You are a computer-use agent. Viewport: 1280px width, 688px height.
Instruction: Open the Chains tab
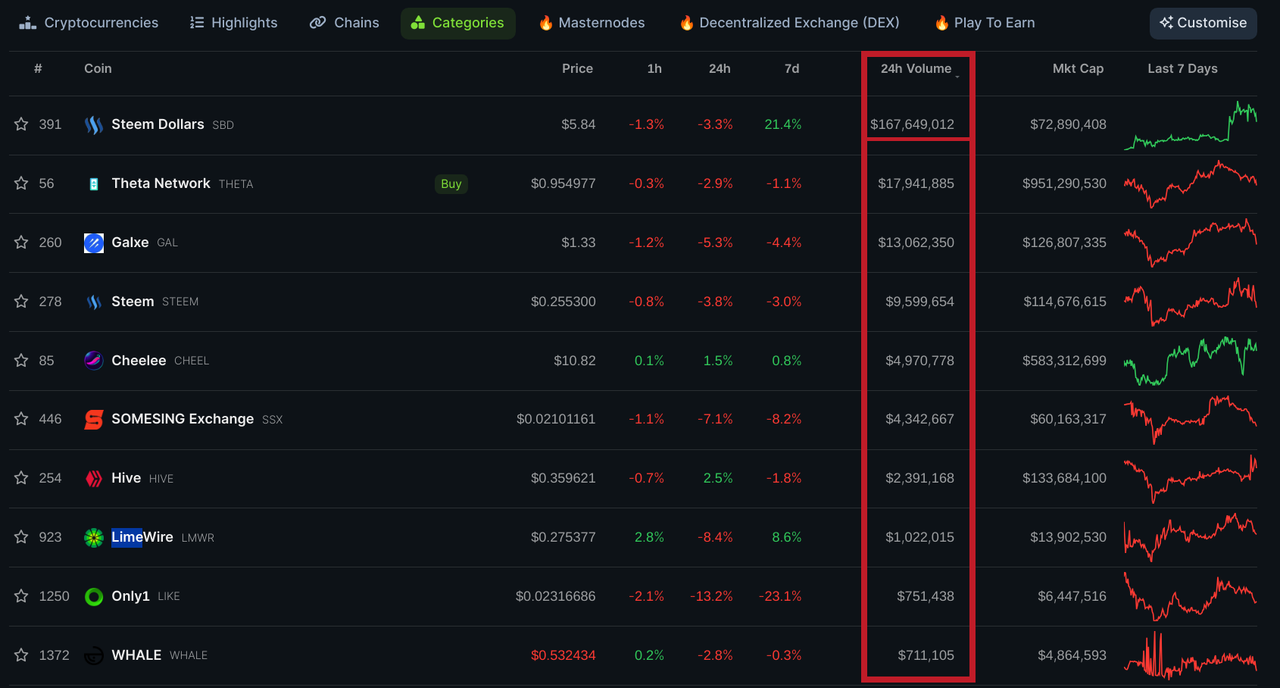click(x=344, y=23)
